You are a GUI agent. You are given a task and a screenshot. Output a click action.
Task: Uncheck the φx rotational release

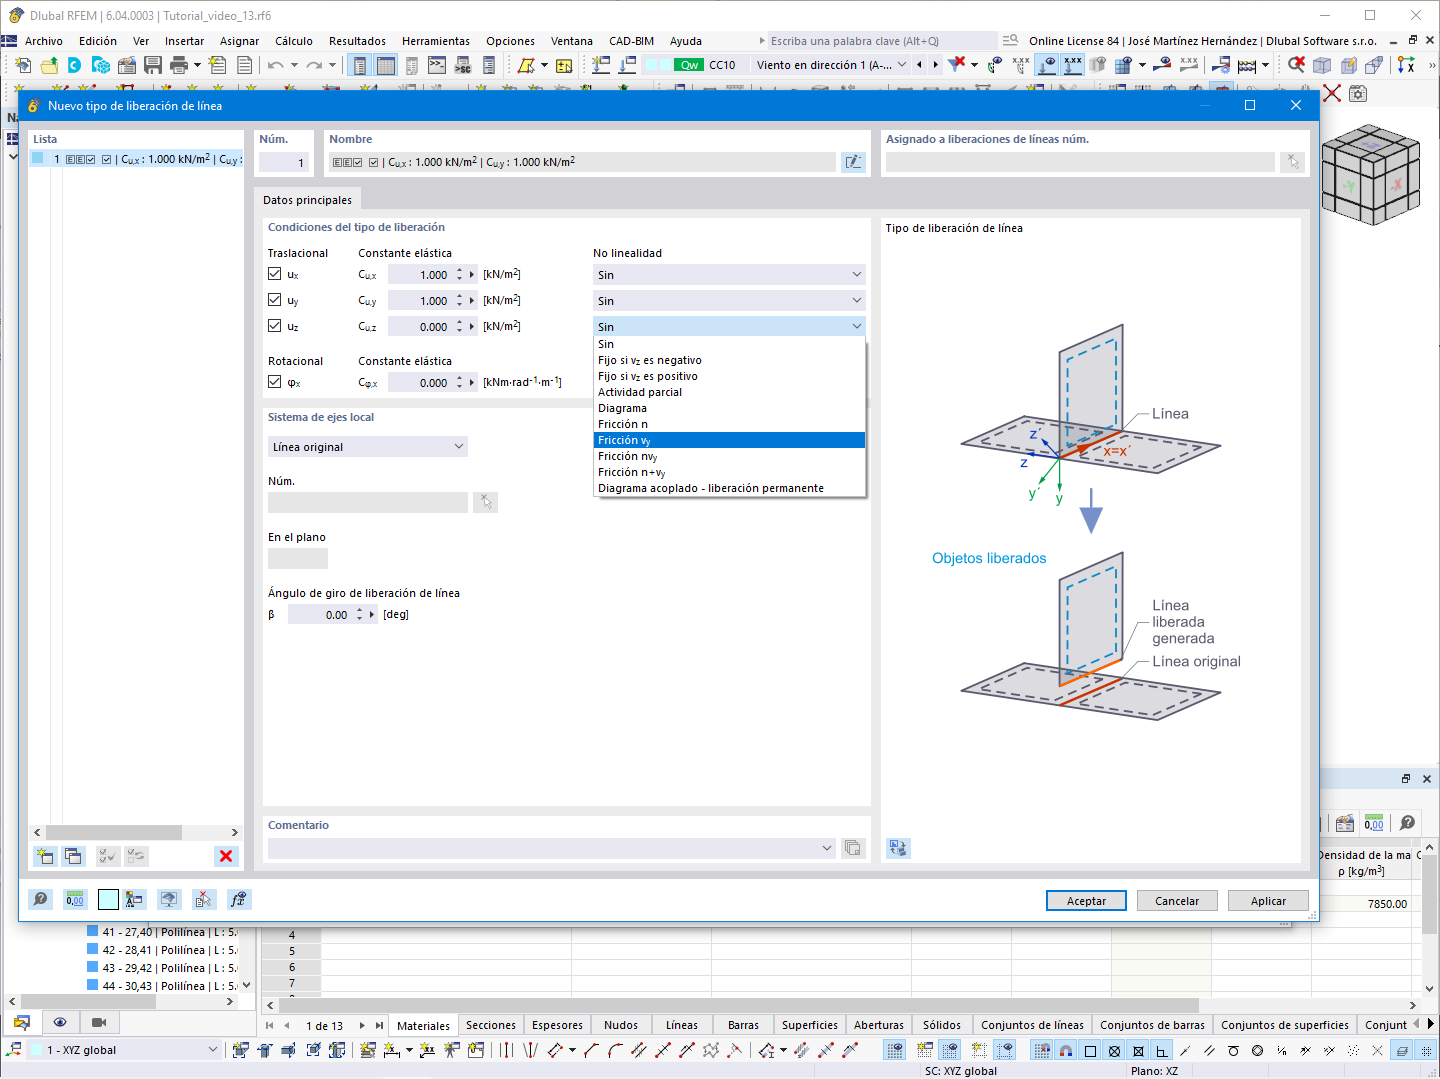point(275,382)
